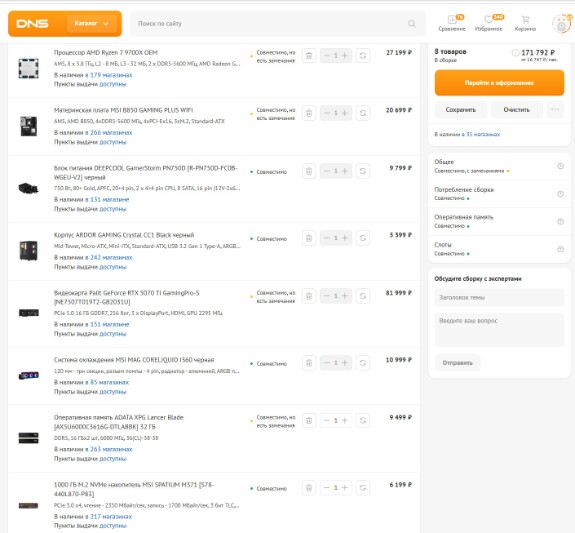The image size is (575, 533).
Task: Open the Palit GeForce RTX 5070 Ti thumbnail
Action: click(29, 313)
